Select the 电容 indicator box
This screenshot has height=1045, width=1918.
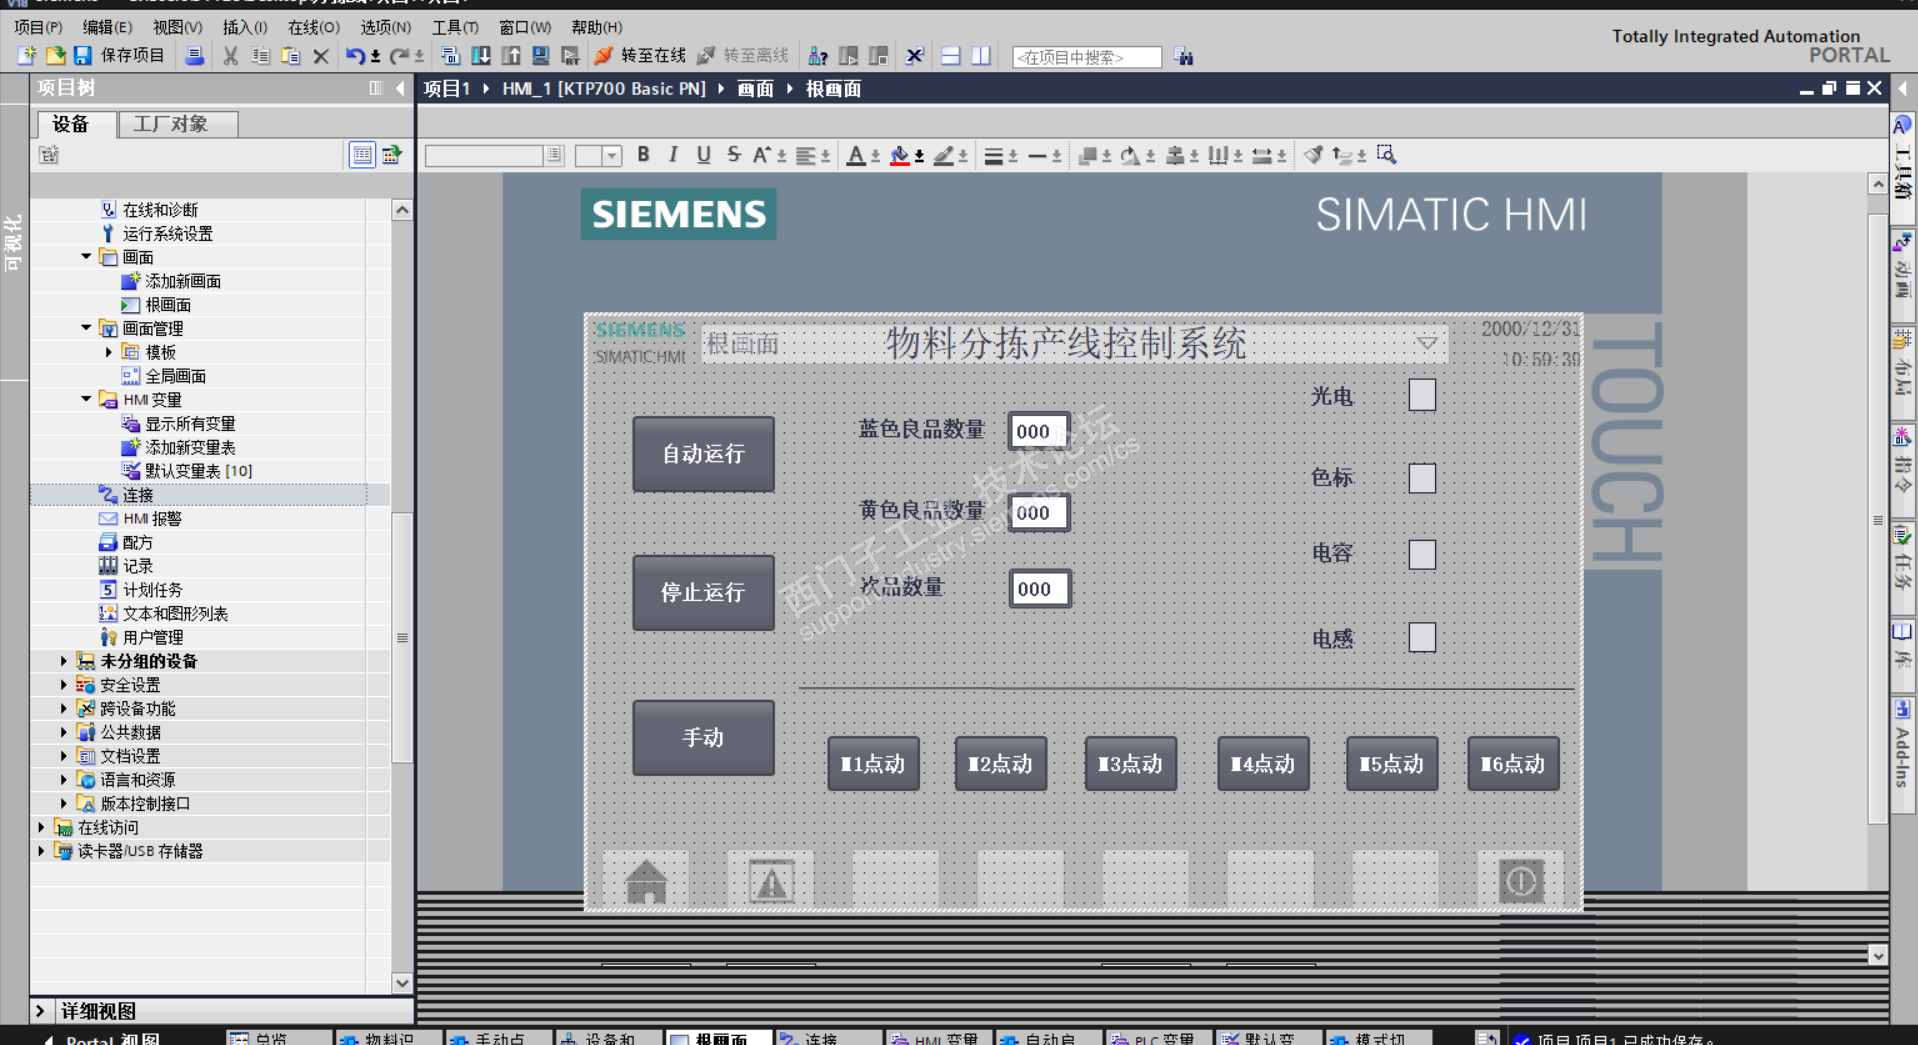click(1422, 554)
